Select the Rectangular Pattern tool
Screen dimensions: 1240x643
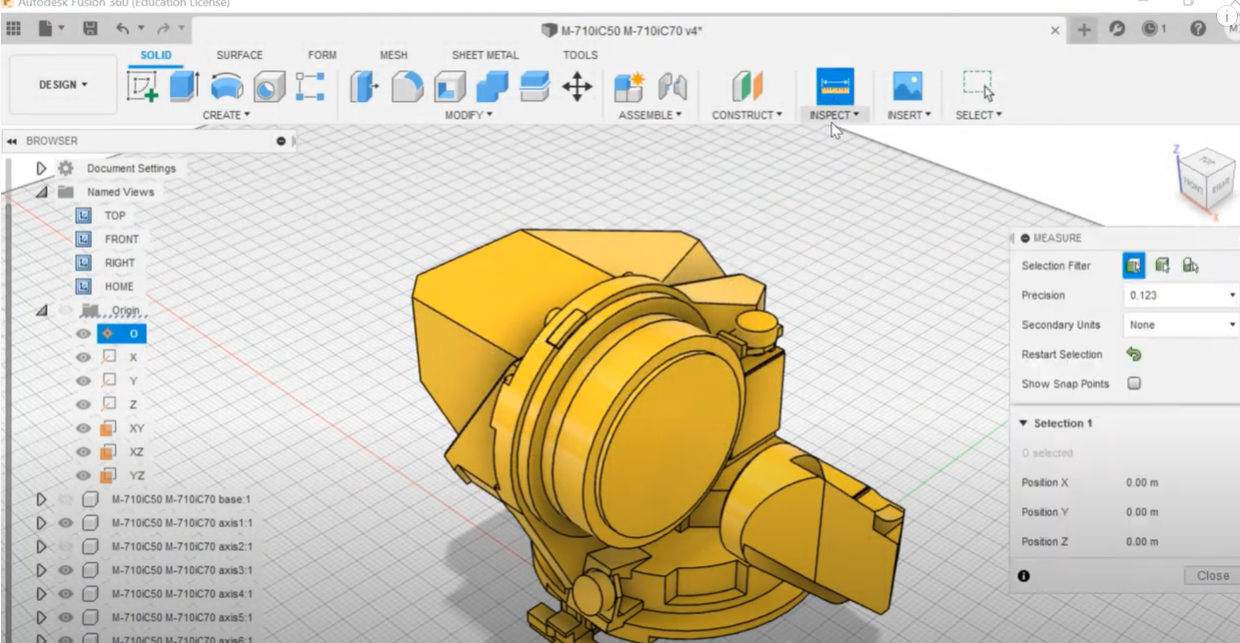(x=311, y=88)
